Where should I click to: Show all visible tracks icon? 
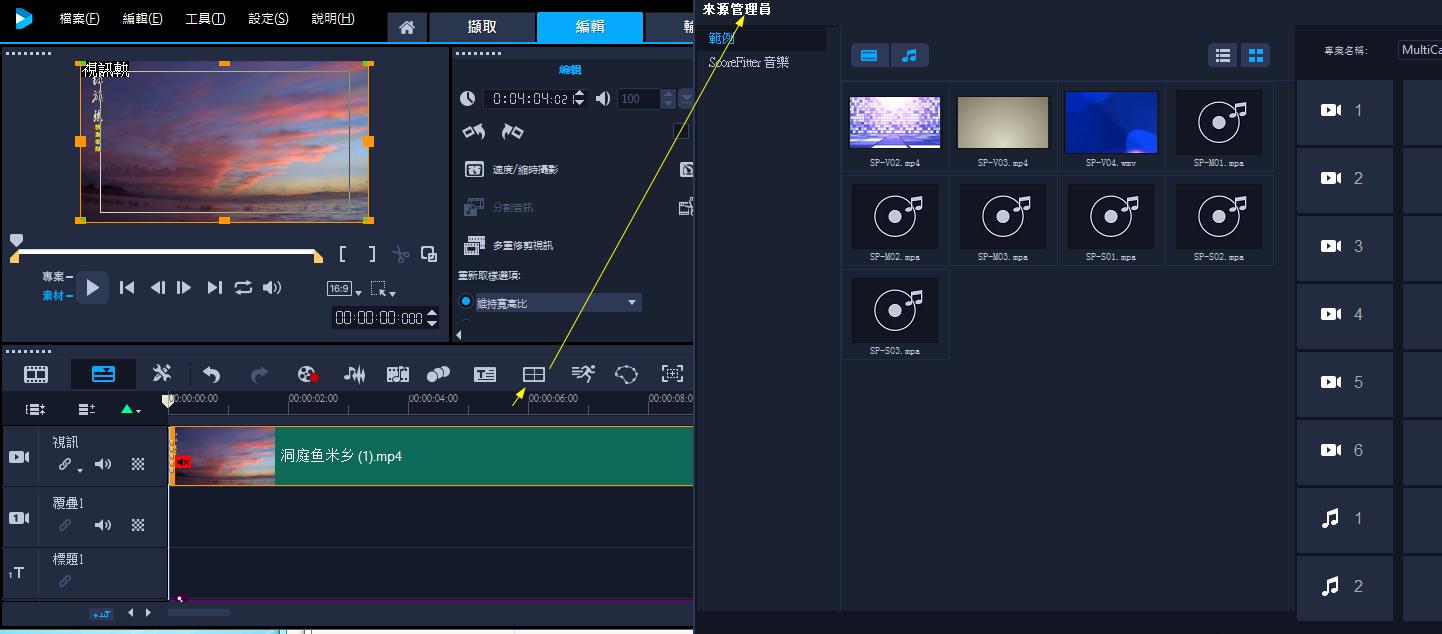[35, 409]
